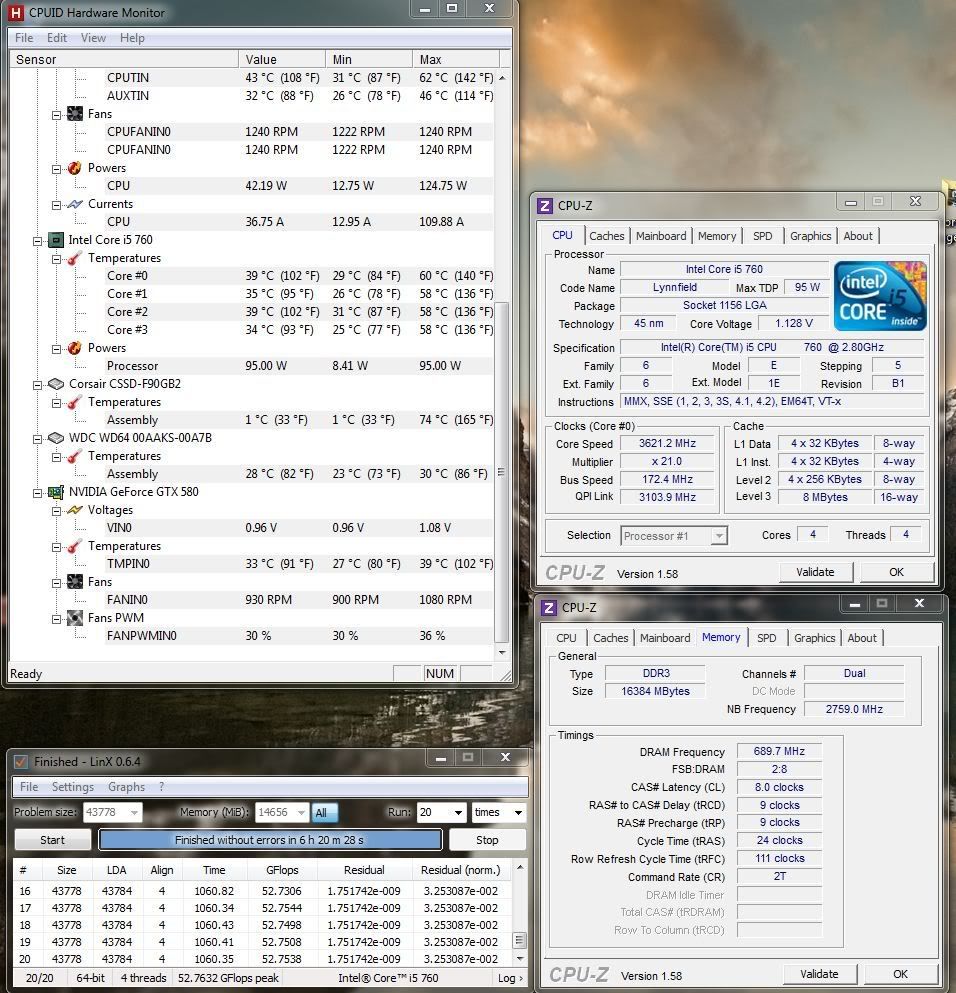Switch to Caches tab in top CPU-Z

pos(607,236)
